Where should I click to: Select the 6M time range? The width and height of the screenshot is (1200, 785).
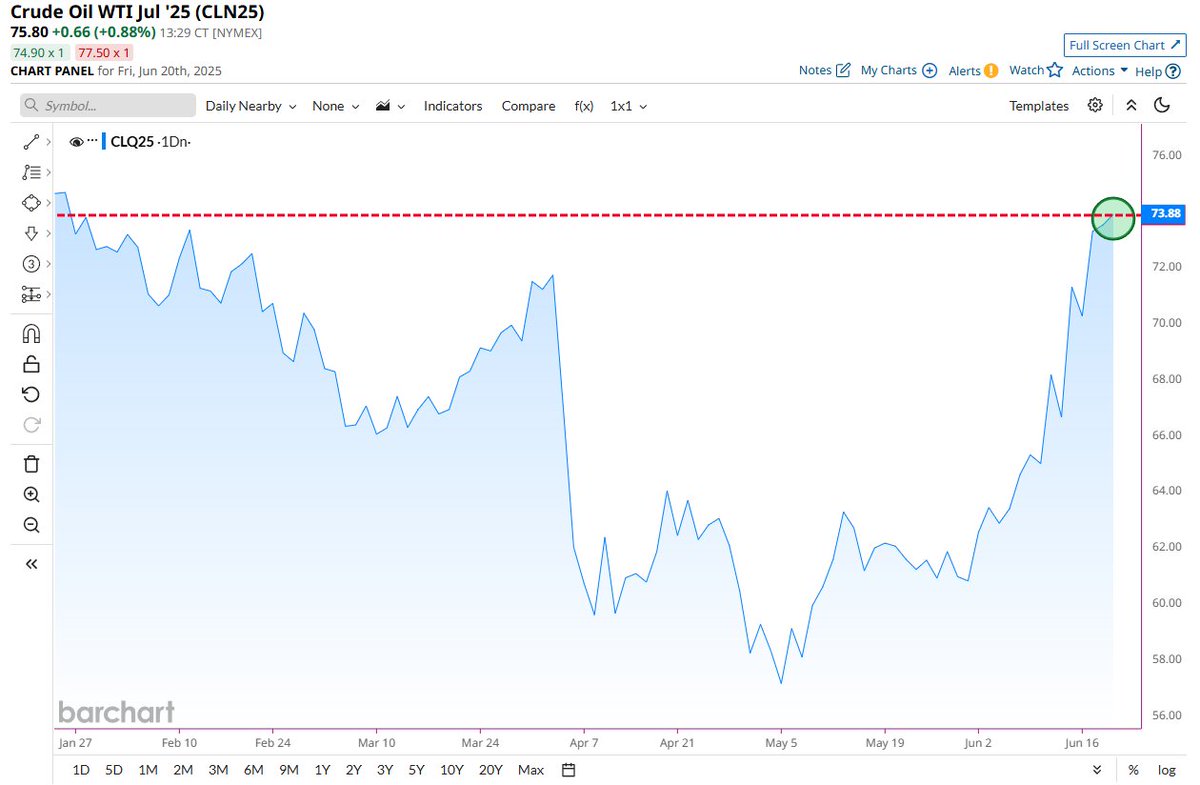254,769
